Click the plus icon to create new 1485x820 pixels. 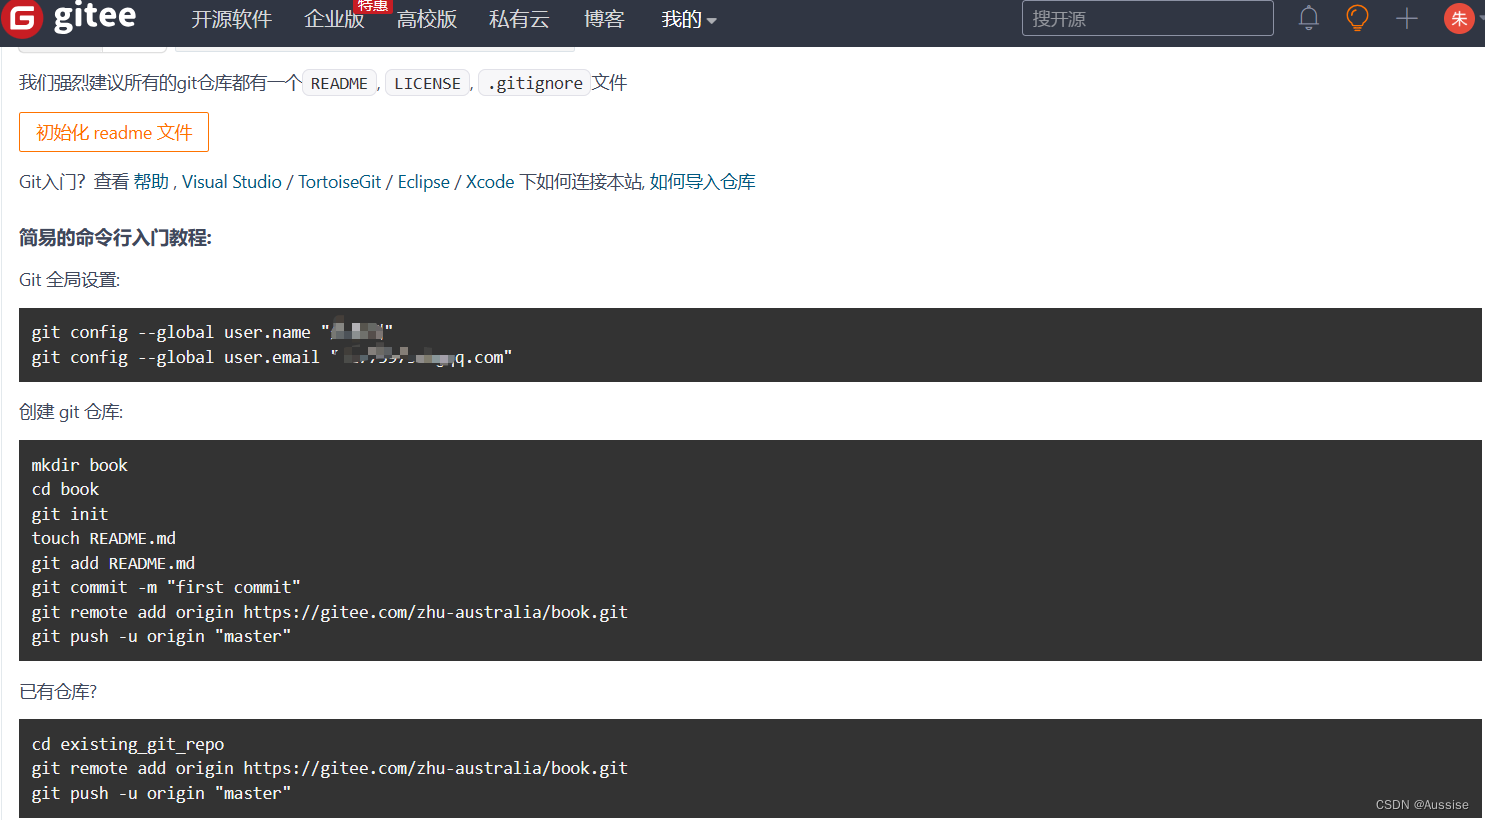(1407, 18)
